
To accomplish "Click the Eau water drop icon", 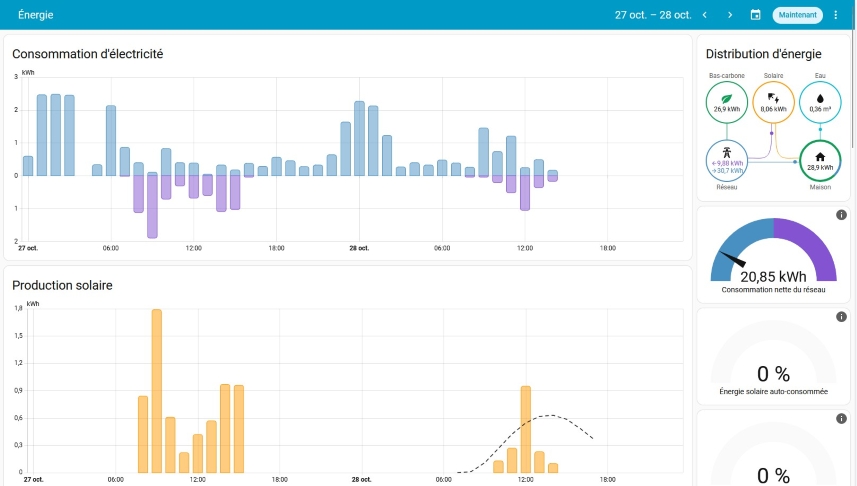I will [x=820, y=97].
